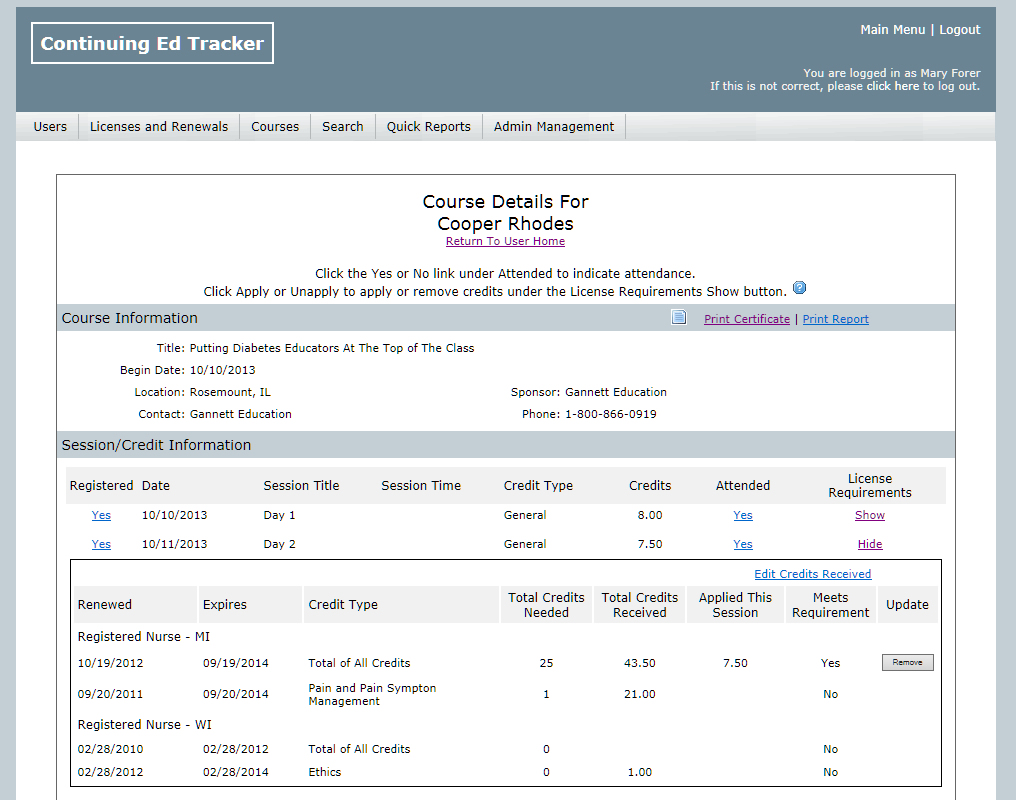Screen dimensions: 1016x800
Task: Open the Admin Management menu
Action: tap(554, 127)
